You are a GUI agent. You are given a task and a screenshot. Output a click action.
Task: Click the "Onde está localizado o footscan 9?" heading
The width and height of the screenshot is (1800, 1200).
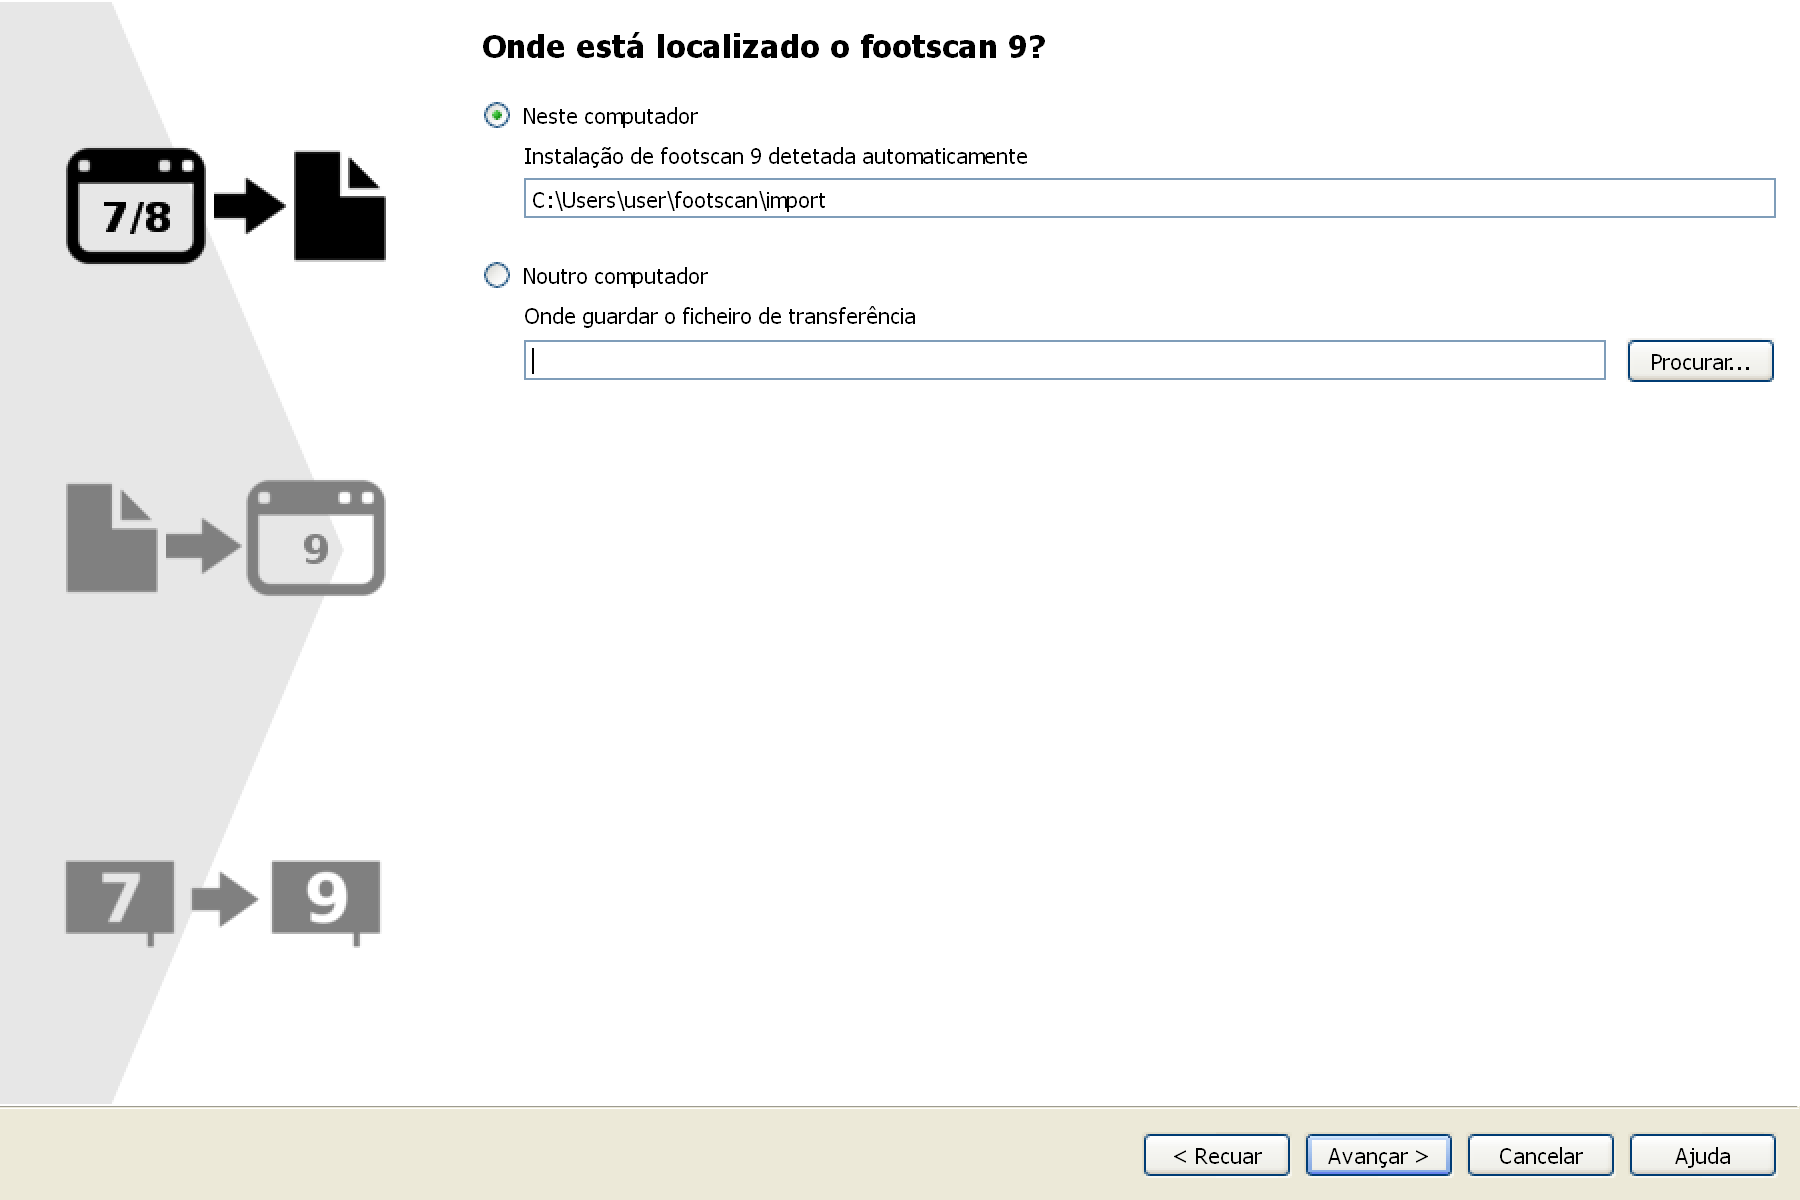pyautogui.click(x=763, y=47)
